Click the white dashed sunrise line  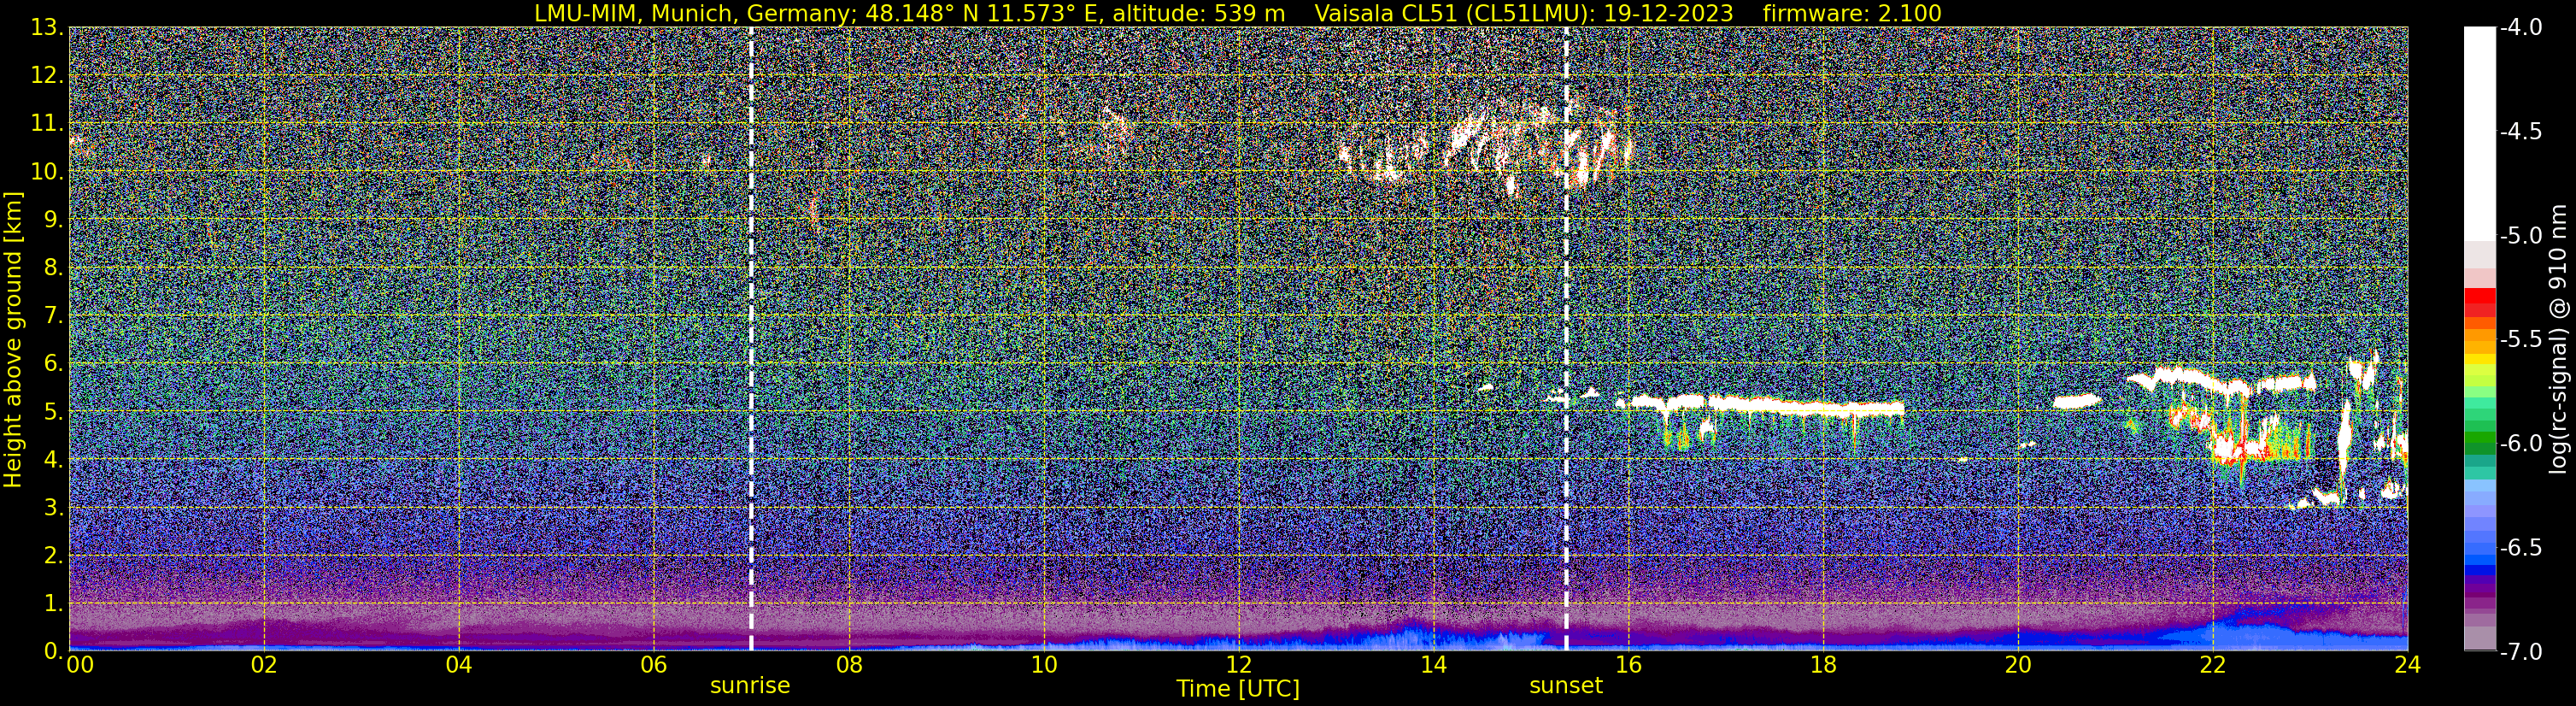pos(751,338)
